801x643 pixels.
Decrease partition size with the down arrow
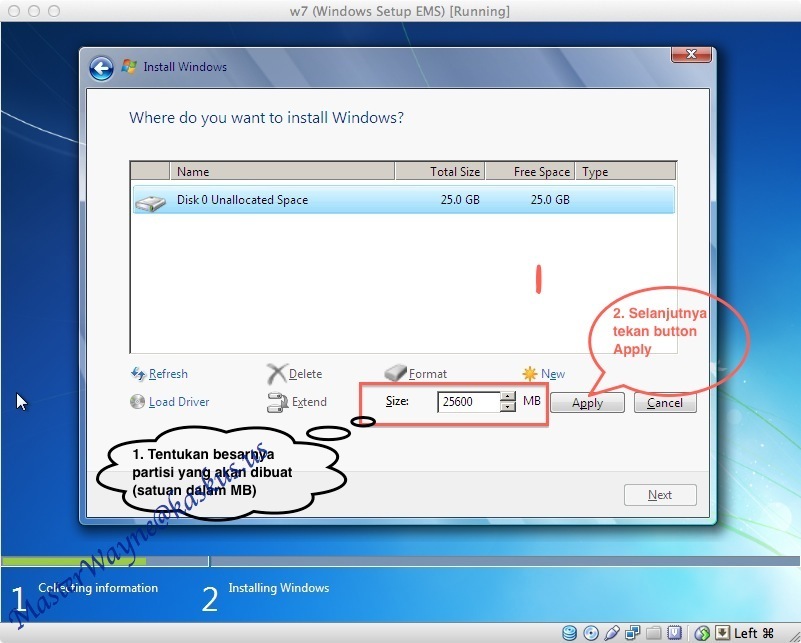508,407
